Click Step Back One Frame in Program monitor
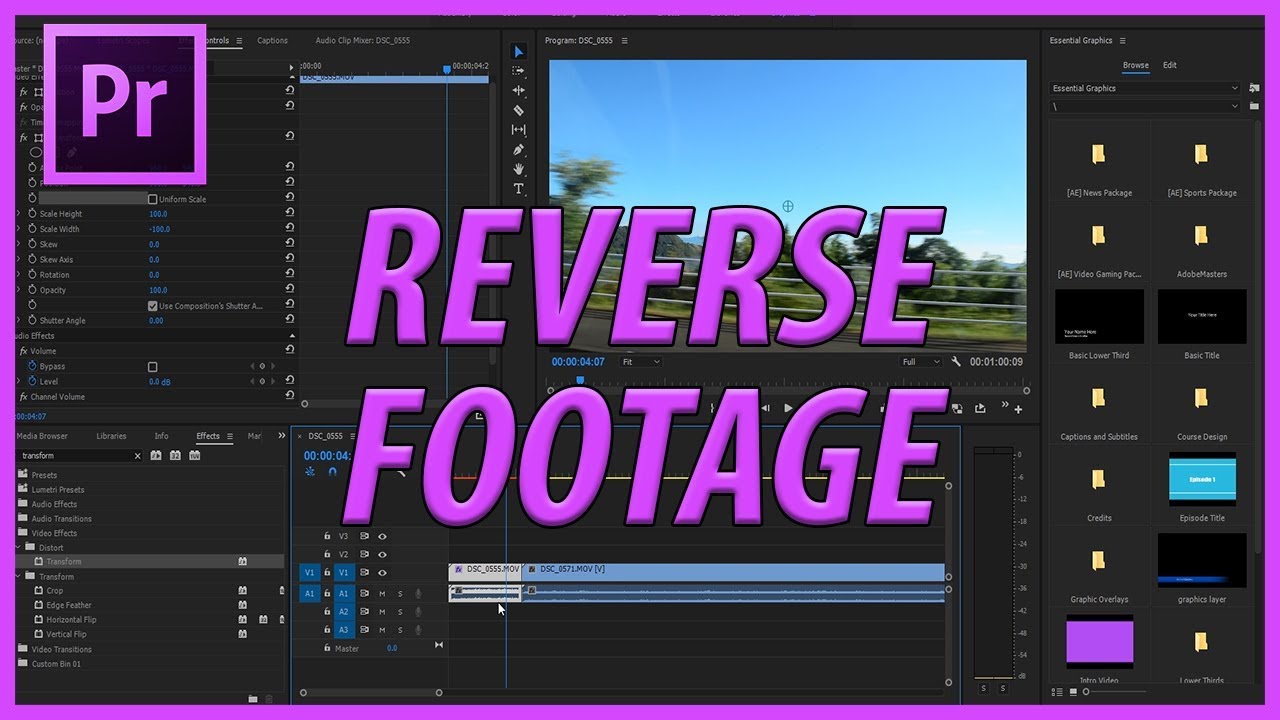This screenshot has height=720, width=1280. point(766,408)
